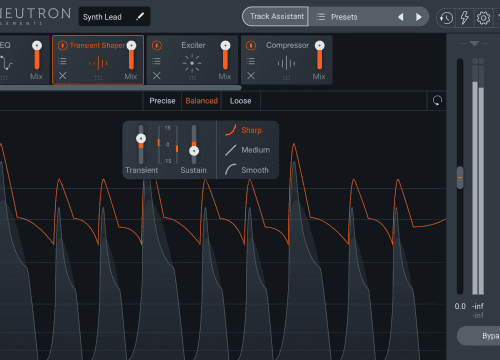This screenshot has height=360, width=500.
Task: Open the undo history clock icon
Action: (446, 18)
